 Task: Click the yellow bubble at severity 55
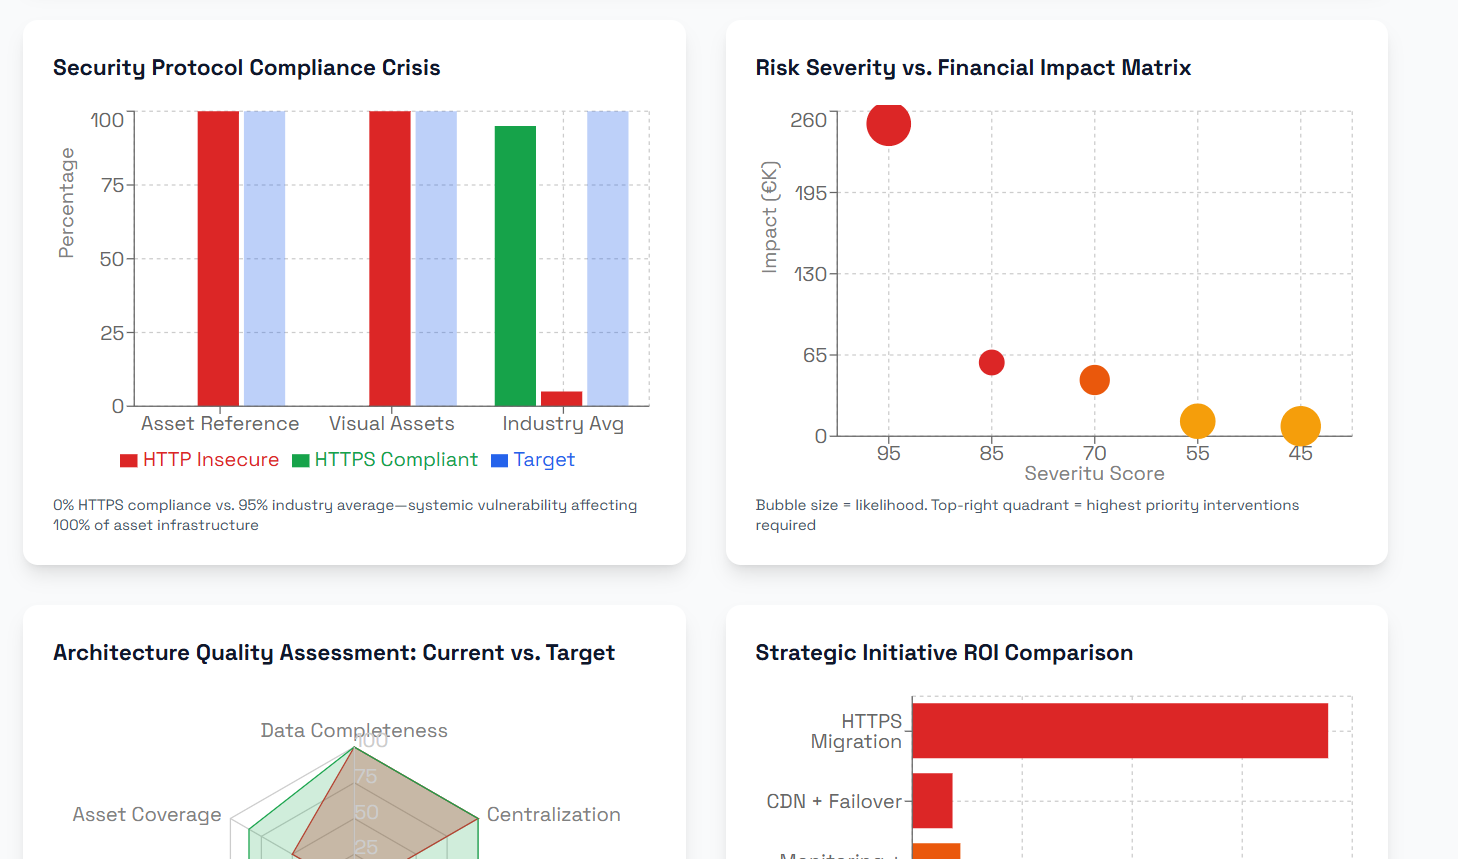tap(1198, 421)
